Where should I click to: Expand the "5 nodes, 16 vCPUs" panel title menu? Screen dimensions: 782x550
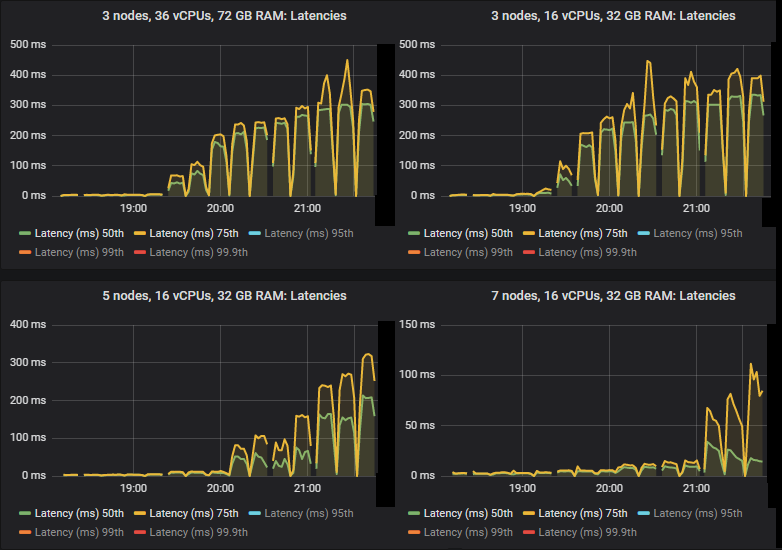point(195,296)
